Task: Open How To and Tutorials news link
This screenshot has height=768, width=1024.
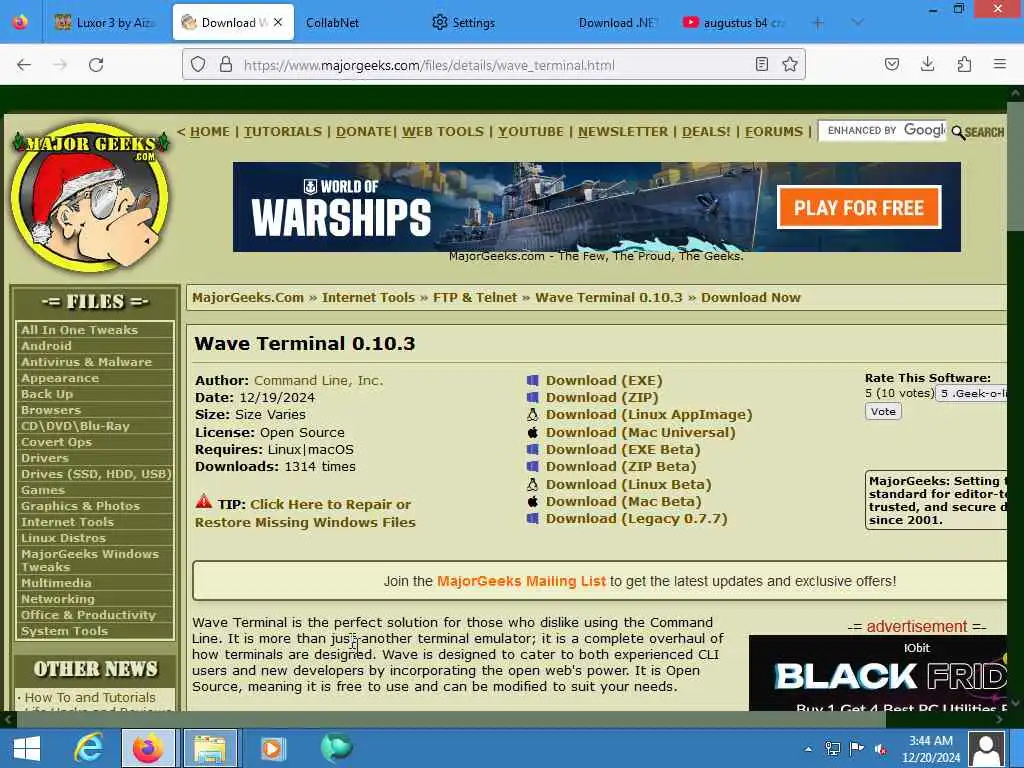Action: tap(90, 697)
